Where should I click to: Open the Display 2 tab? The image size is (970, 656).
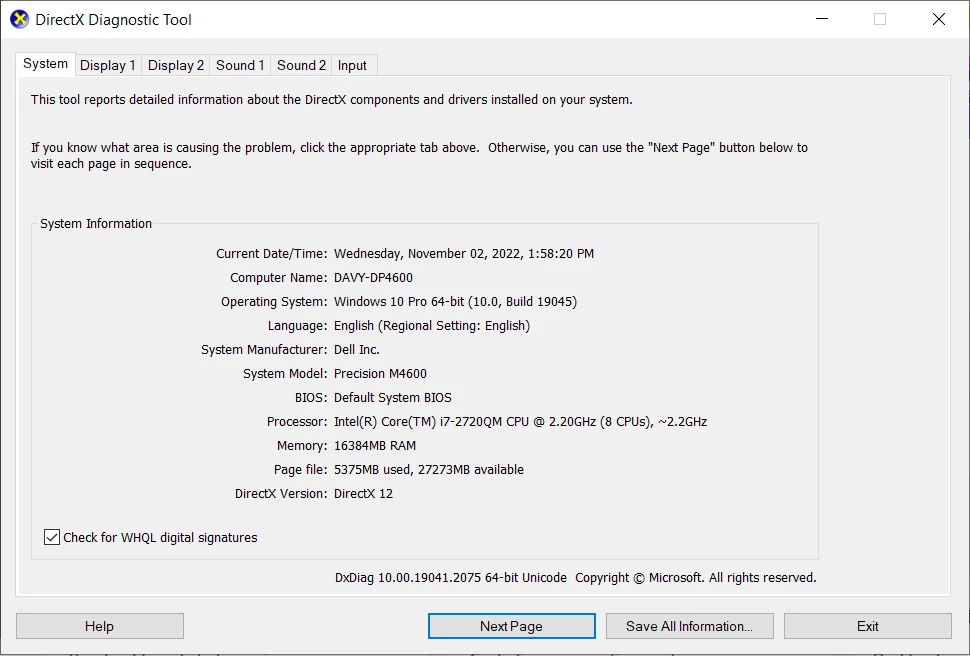(176, 66)
